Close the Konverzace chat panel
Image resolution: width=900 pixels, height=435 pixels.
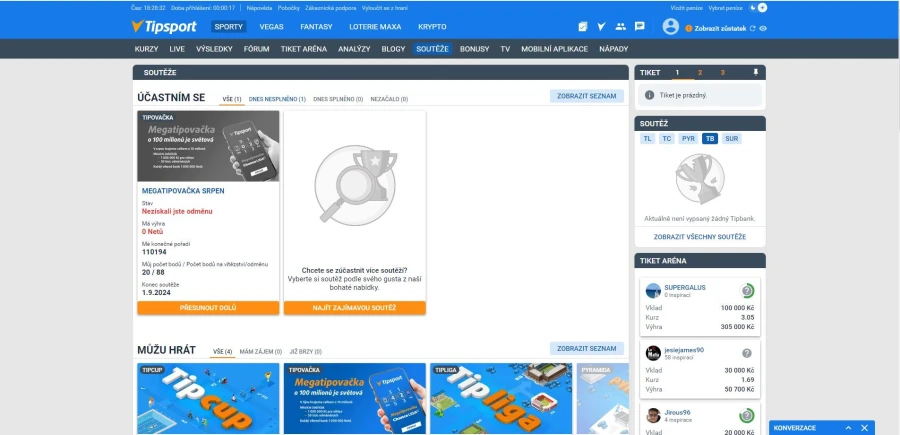[x=864, y=428]
